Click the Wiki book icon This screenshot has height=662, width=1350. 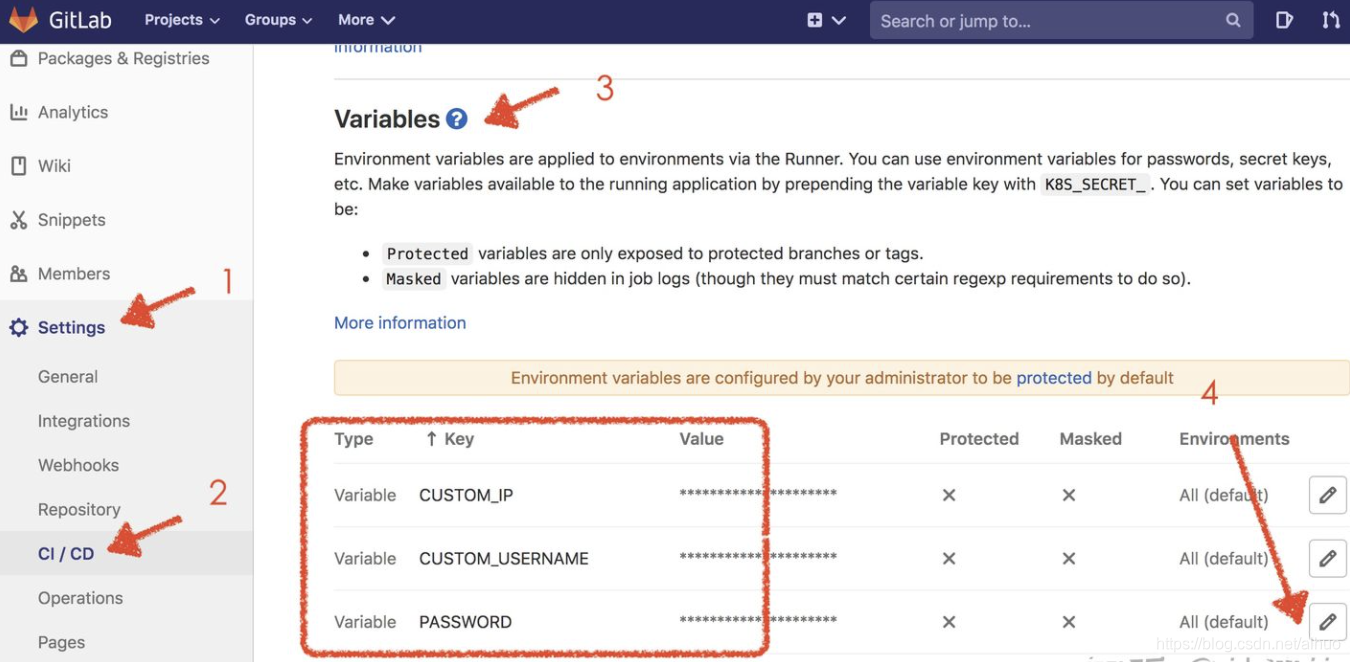(18, 166)
